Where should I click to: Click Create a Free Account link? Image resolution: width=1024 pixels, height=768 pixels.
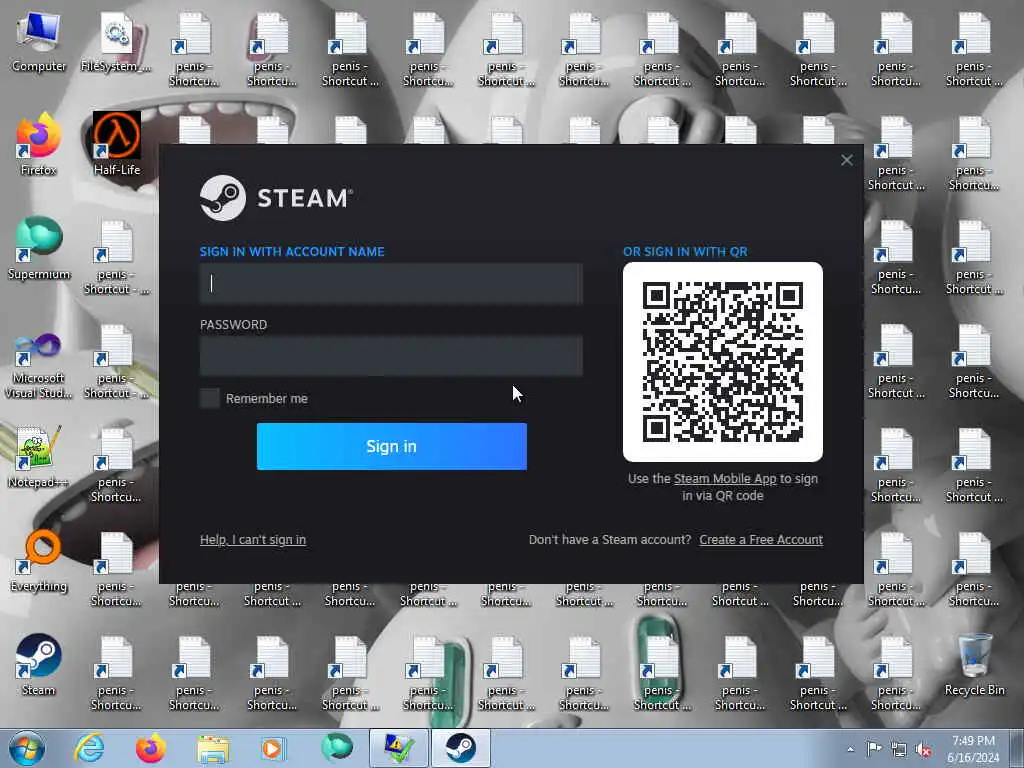[x=761, y=539]
